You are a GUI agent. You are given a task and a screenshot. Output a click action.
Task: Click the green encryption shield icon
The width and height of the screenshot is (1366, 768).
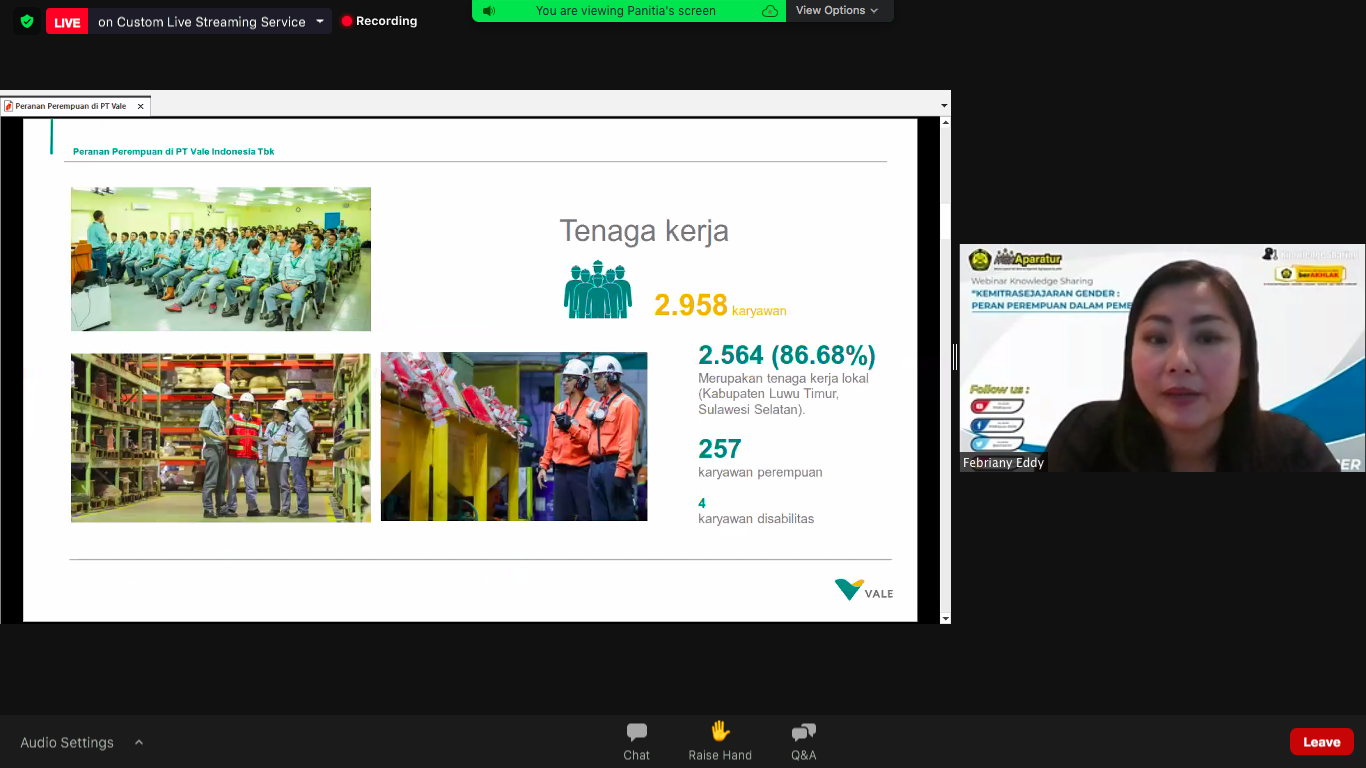(x=27, y=21)
